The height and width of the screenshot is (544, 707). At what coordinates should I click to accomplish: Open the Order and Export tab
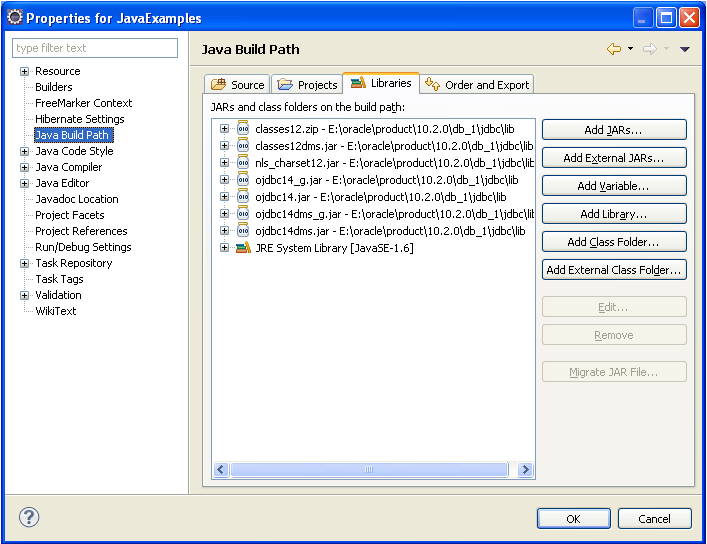click(477, 84)
